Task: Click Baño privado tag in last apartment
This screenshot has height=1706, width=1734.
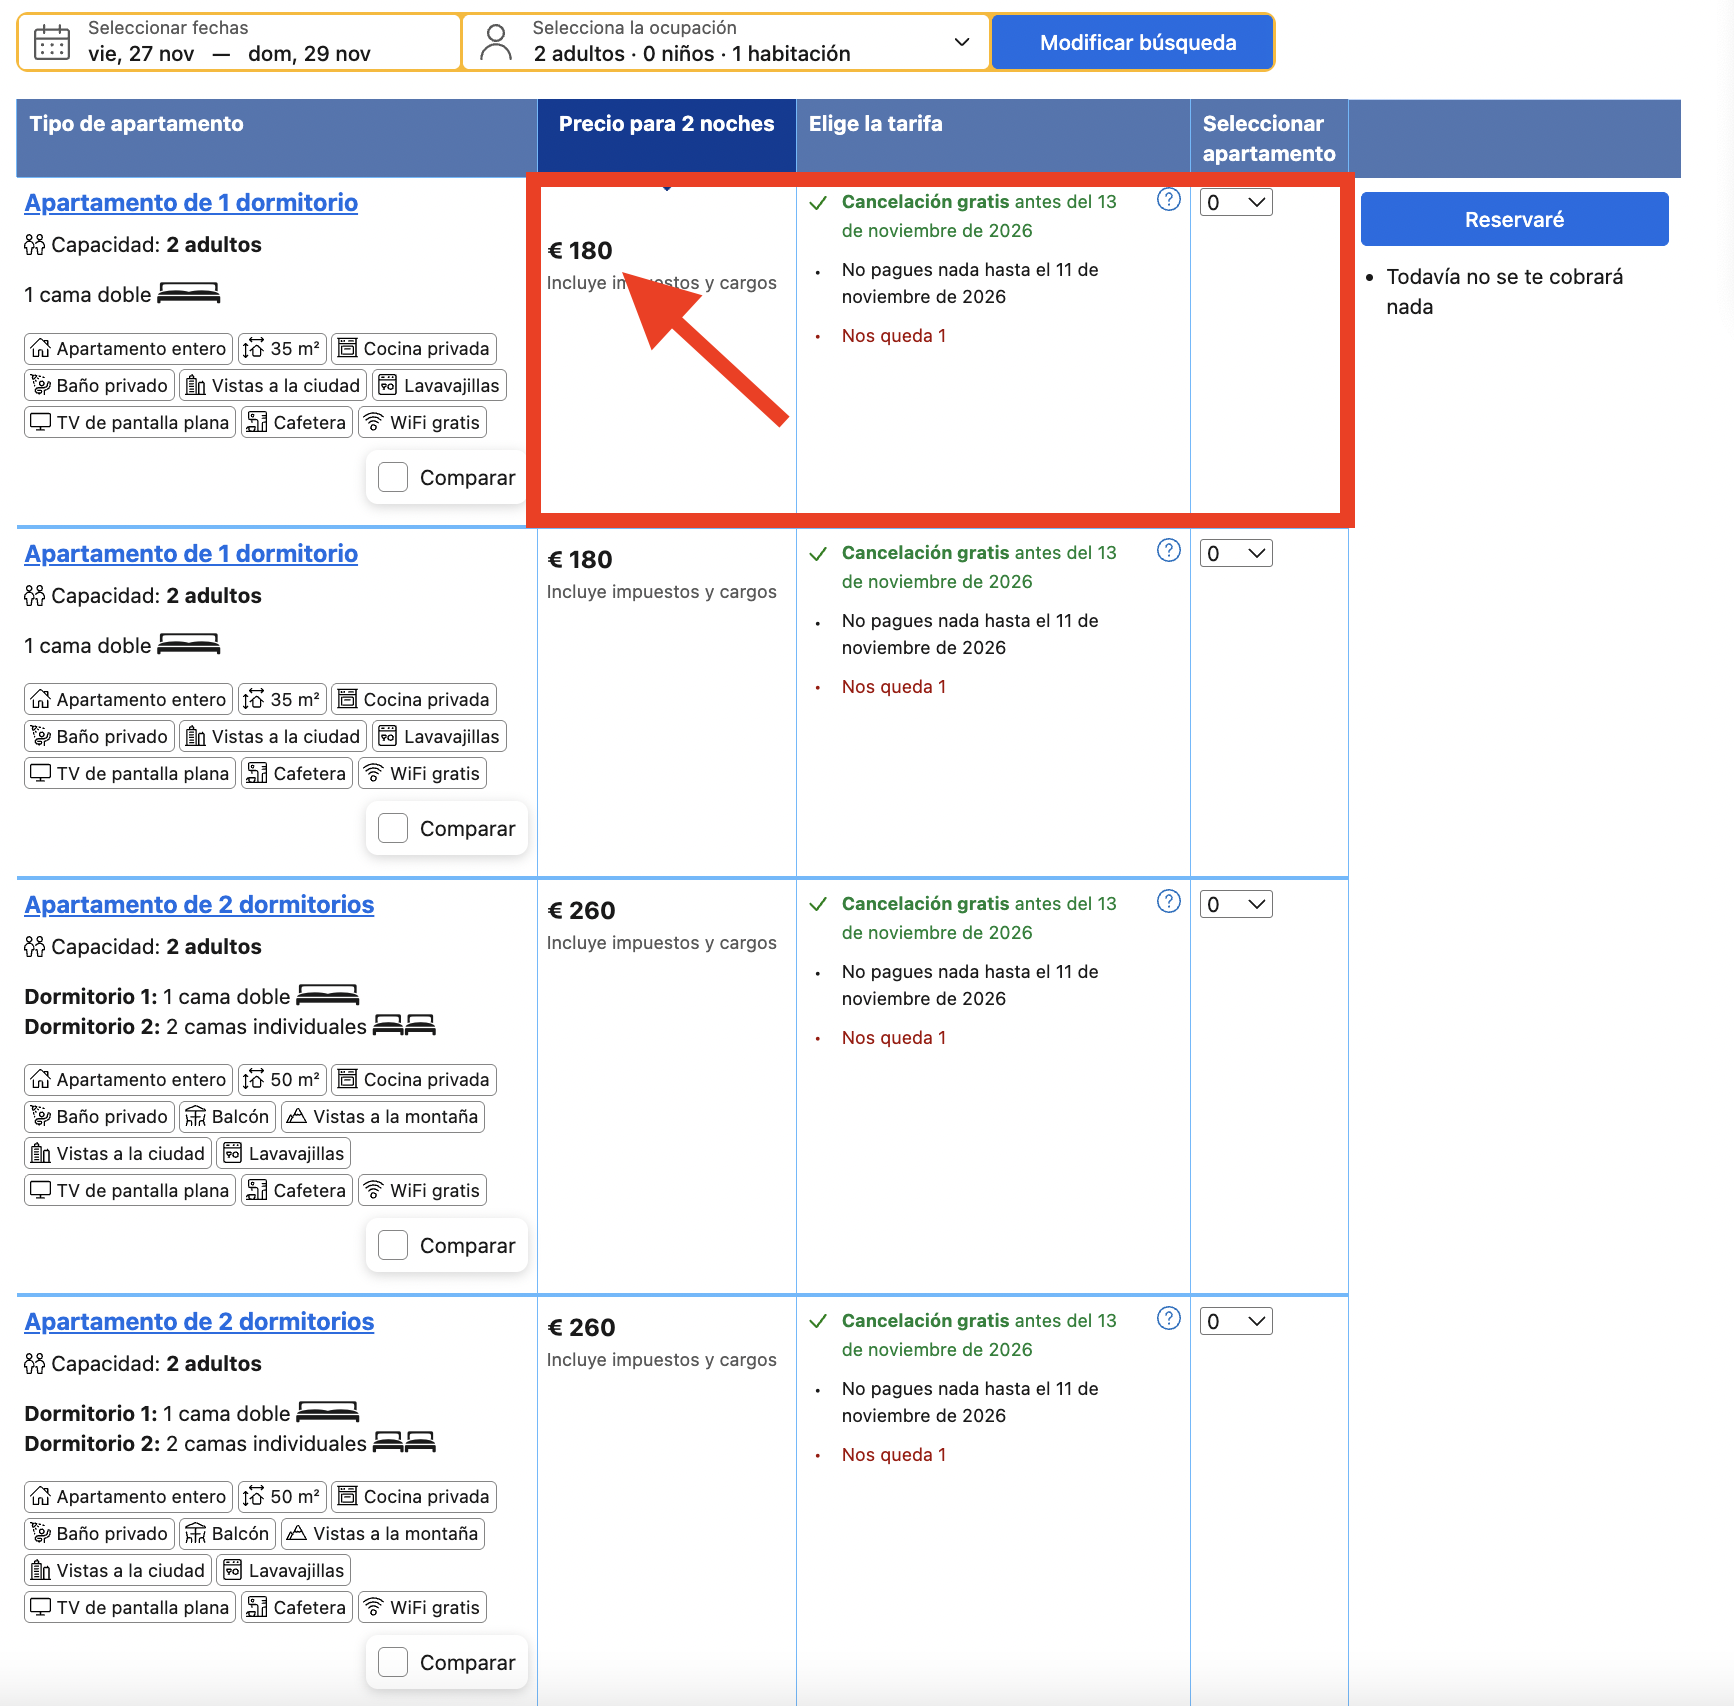Action: point(99,1533)
